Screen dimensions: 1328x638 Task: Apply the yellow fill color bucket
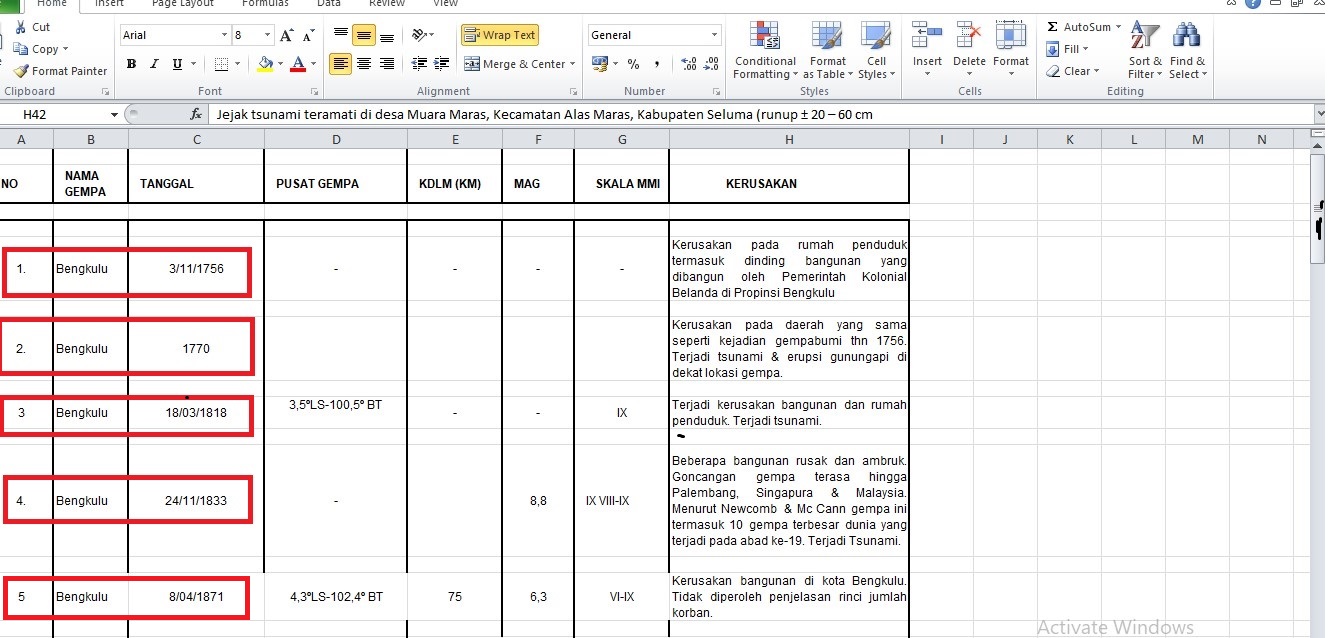(x=264, y=64)
